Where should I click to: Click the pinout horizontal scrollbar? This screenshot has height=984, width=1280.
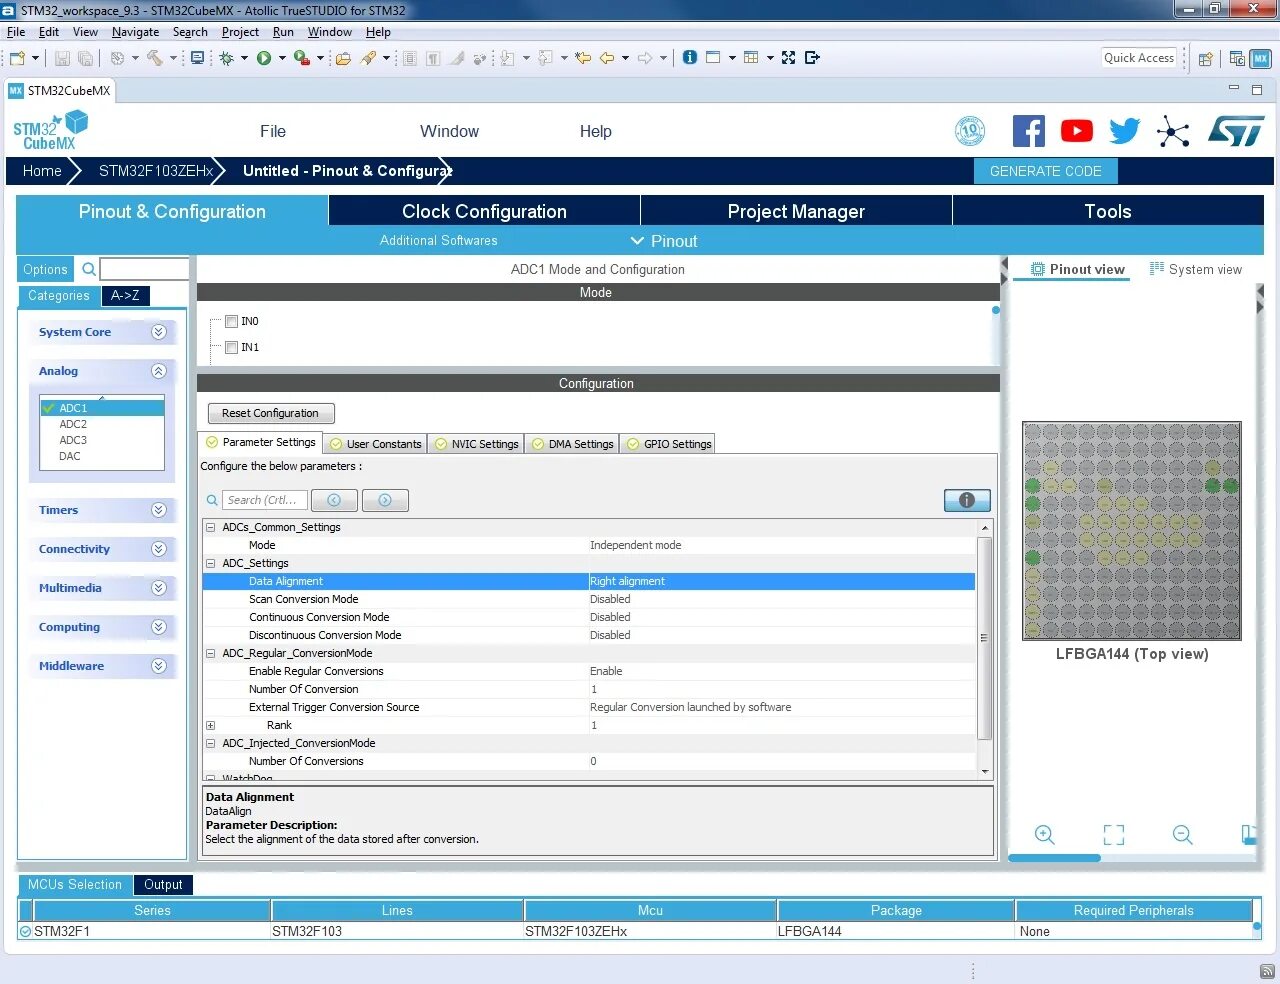(1054, 858)
